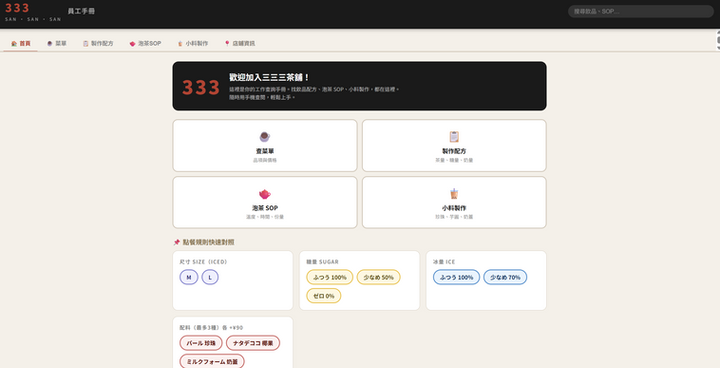
Task: Choose the 少なめ 70% ice chip
Action: pyautogui.click(x=505, y=277)
